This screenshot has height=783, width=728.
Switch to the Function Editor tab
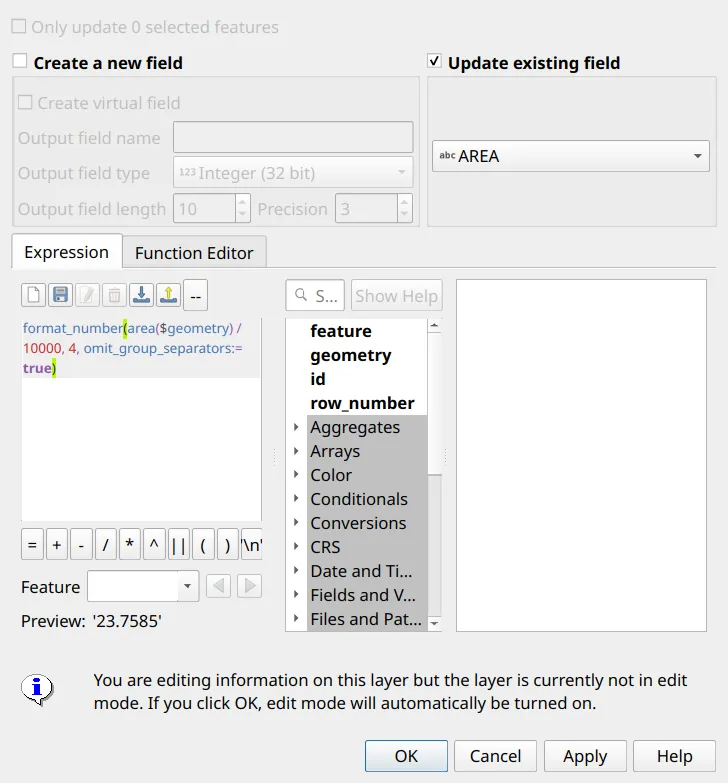194,253
